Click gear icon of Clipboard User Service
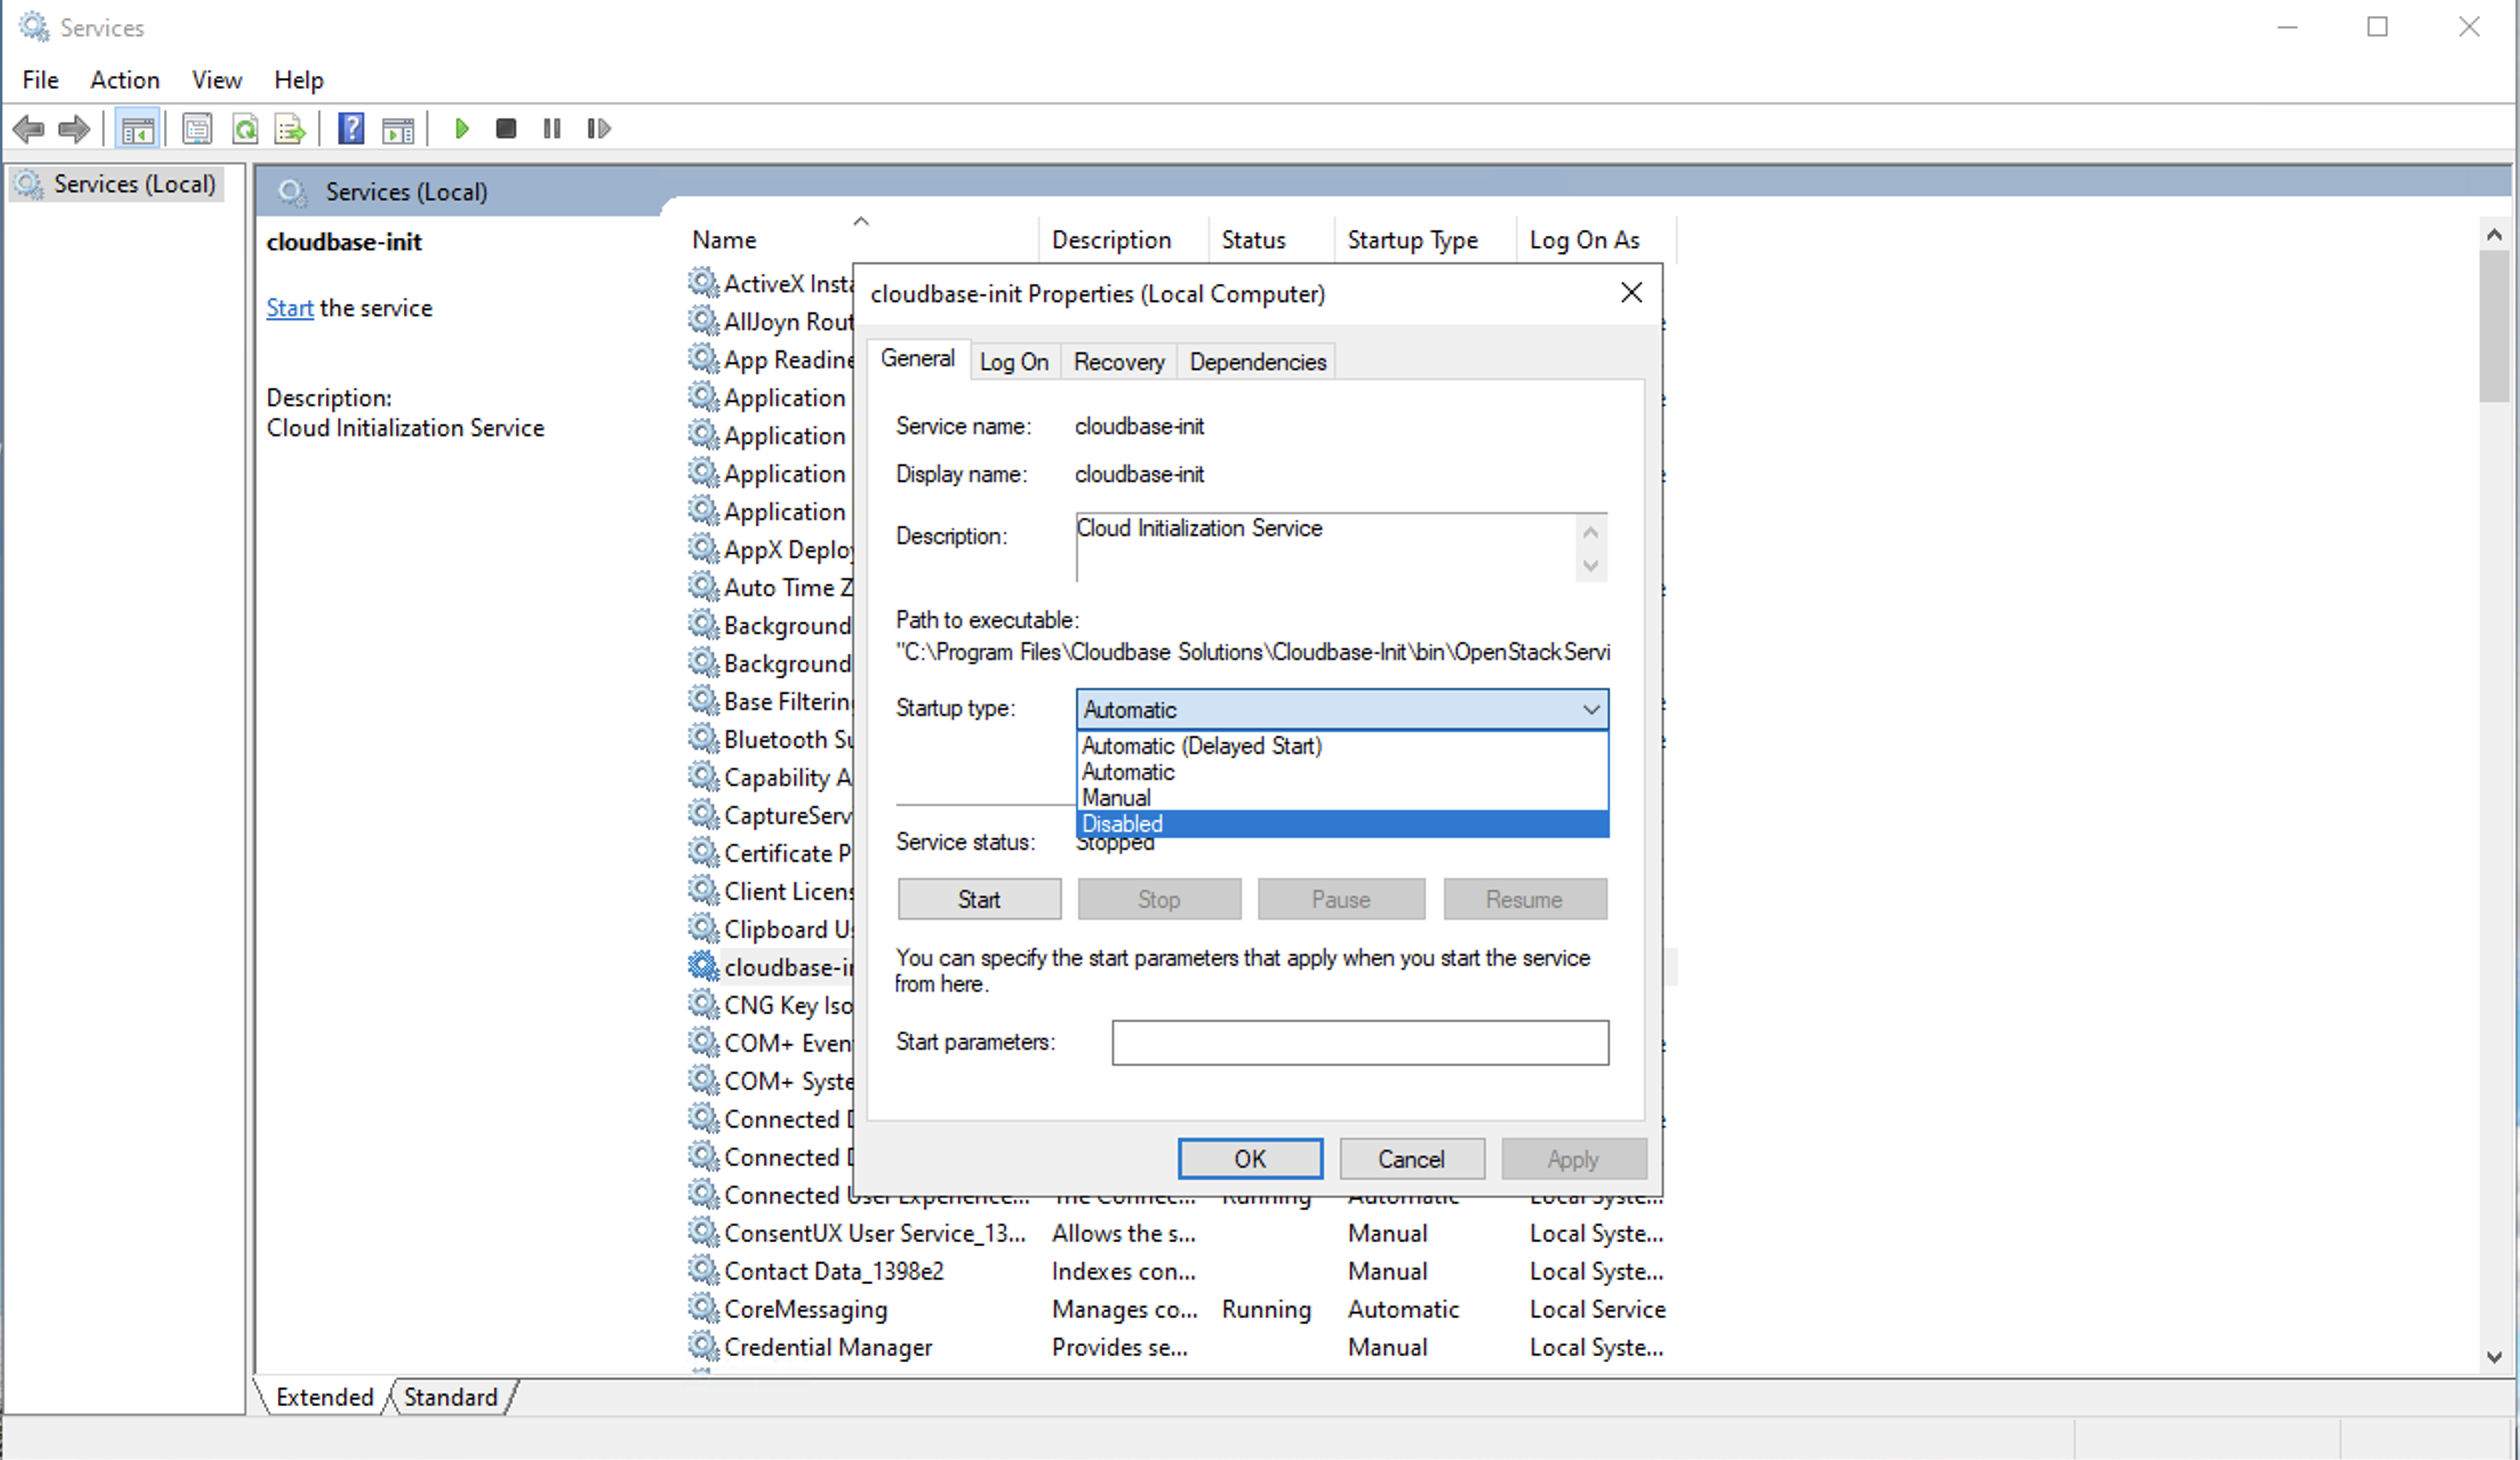The width and height of the screenshot is (2520, 1460). point(704,928)
